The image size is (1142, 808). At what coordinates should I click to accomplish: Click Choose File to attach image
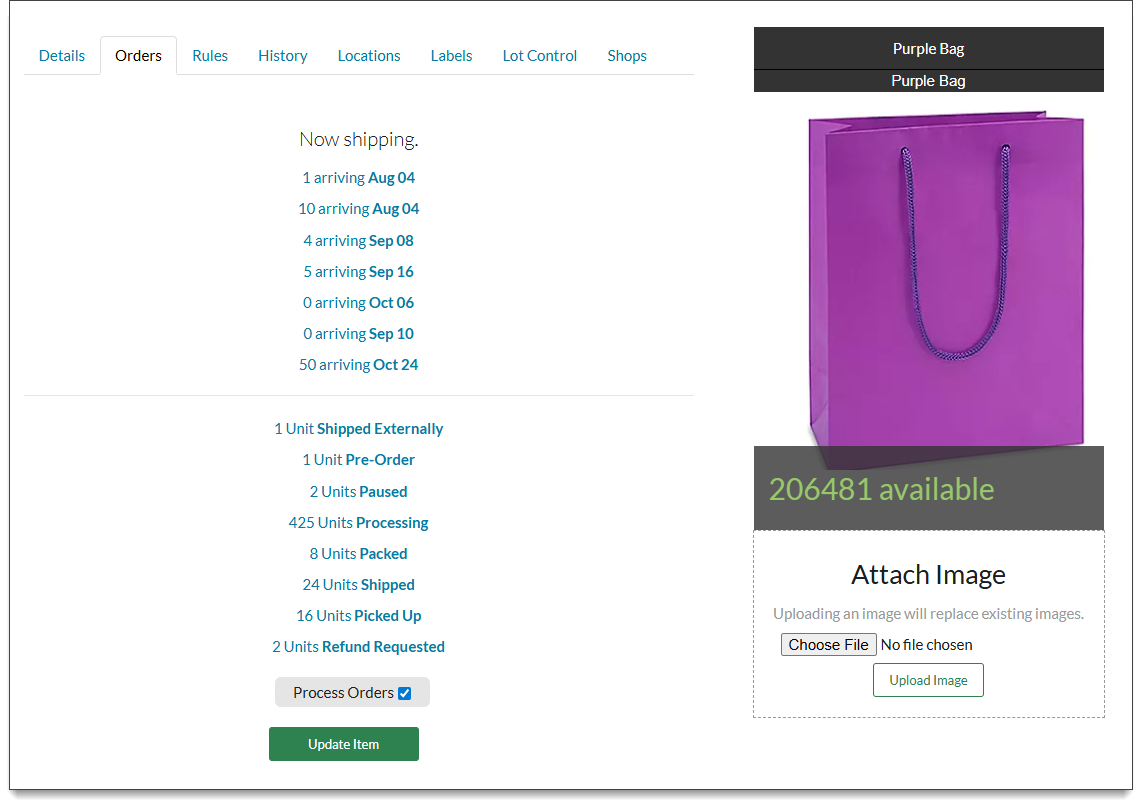tap(828, 644)
